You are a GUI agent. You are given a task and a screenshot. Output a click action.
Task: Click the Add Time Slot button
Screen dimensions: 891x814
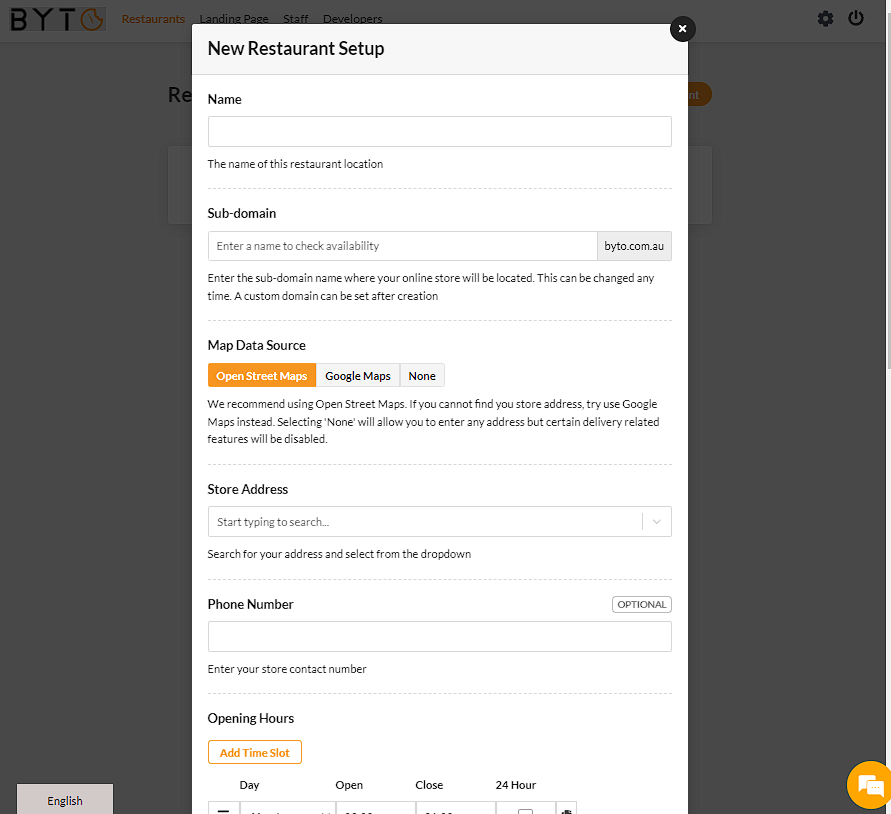coord(255,753)
